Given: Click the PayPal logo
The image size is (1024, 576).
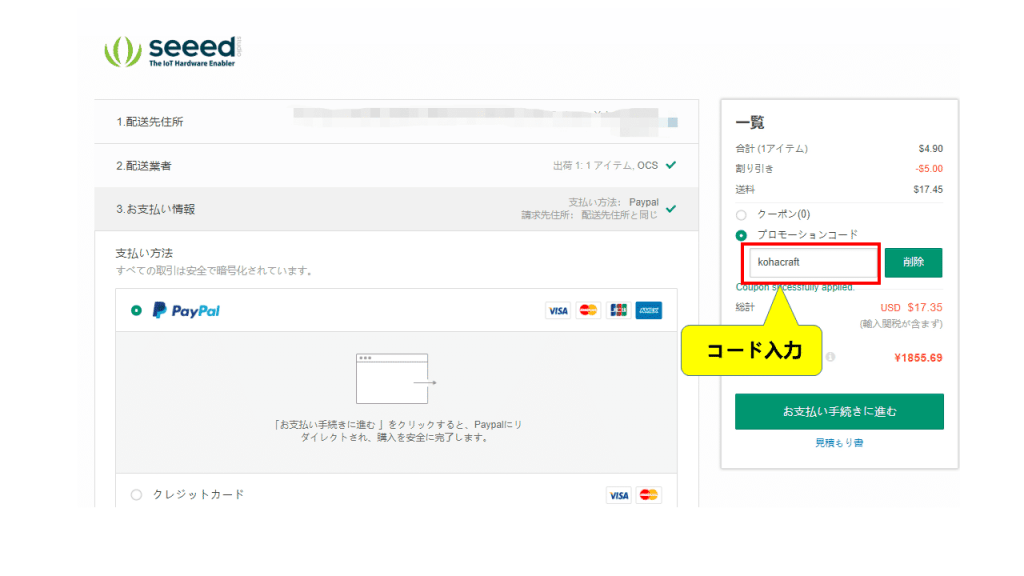Looking at the screenshot, I should tap(186, 310).
